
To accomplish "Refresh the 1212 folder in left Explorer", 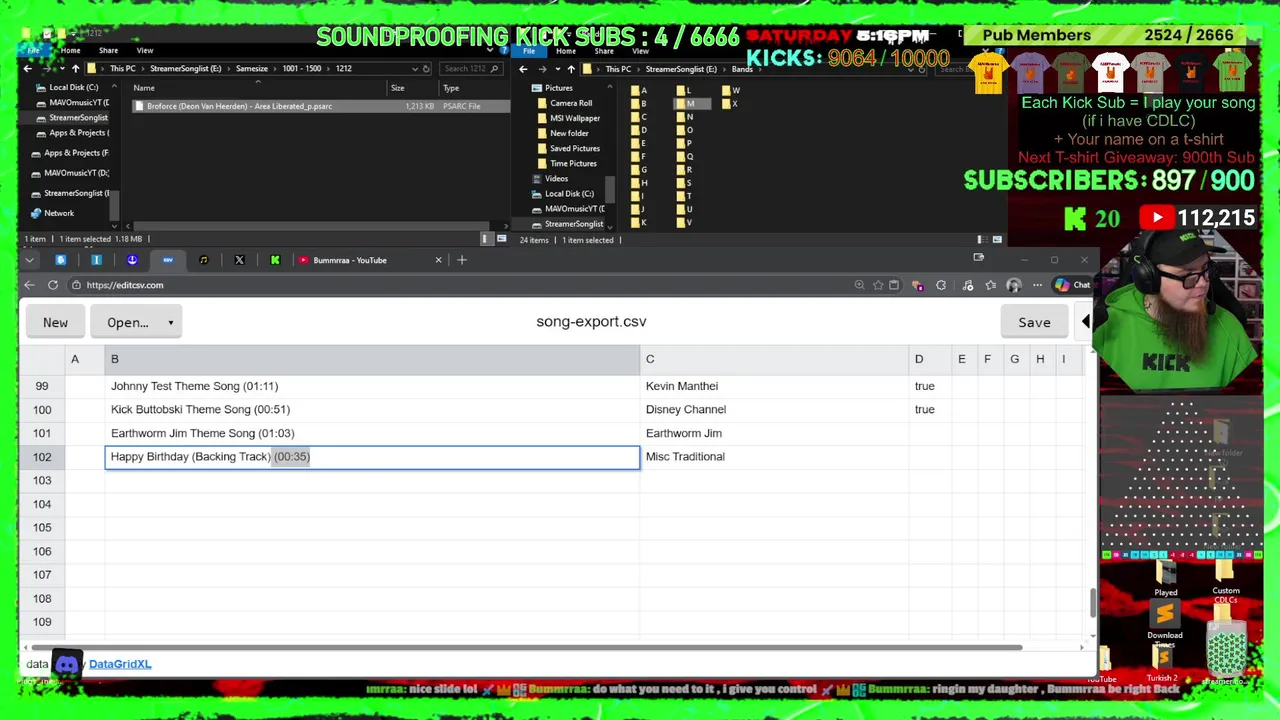I will [x=426, y=69].
